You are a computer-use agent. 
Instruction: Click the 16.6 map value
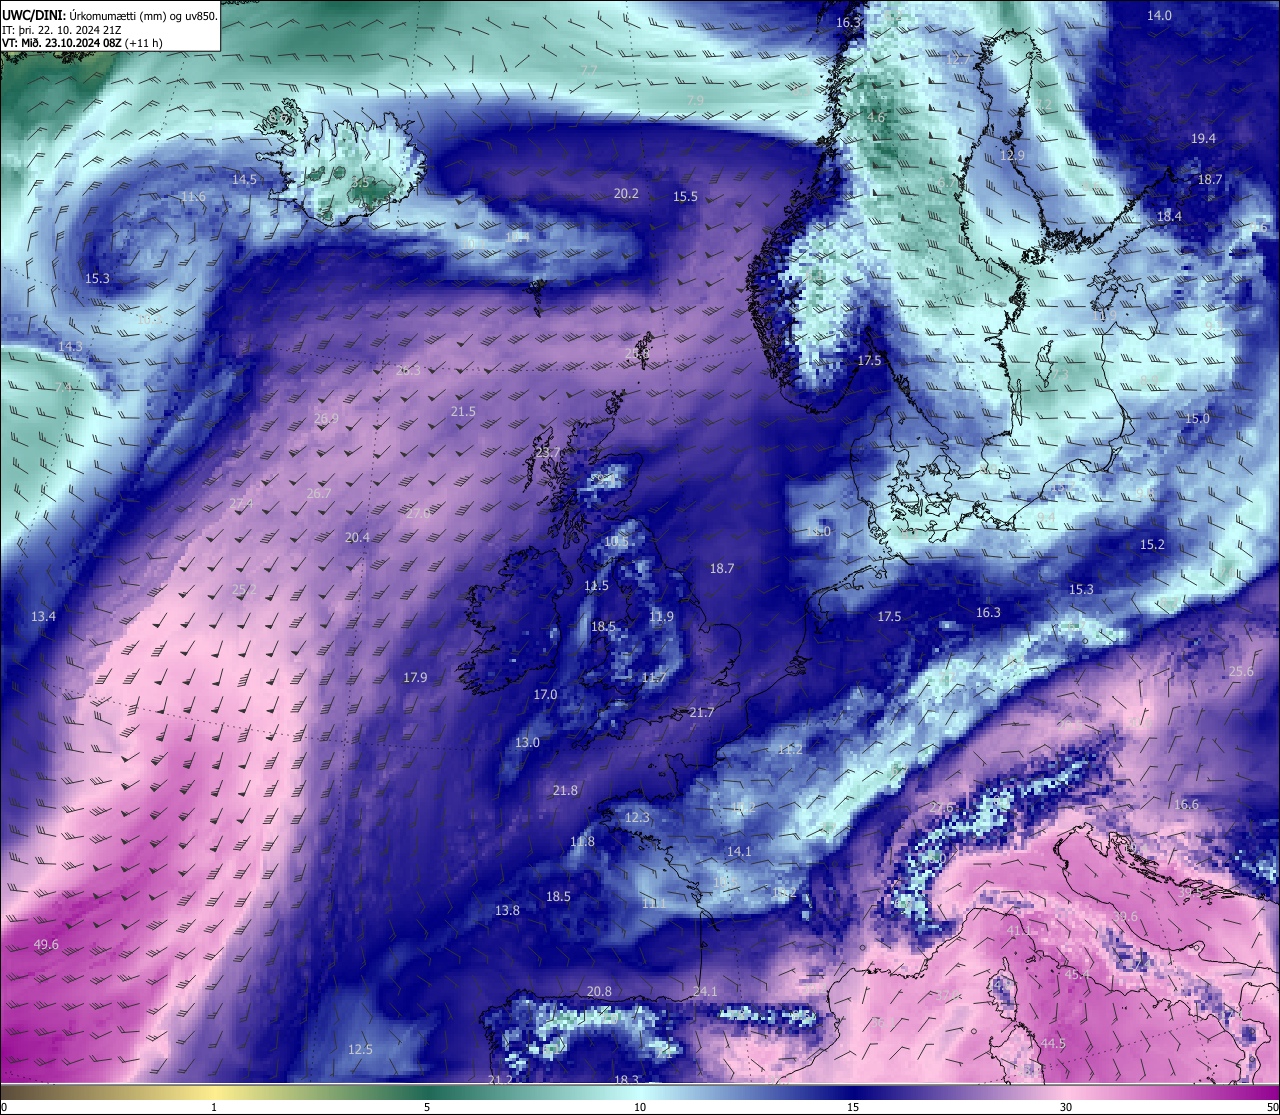point(1186,804)
